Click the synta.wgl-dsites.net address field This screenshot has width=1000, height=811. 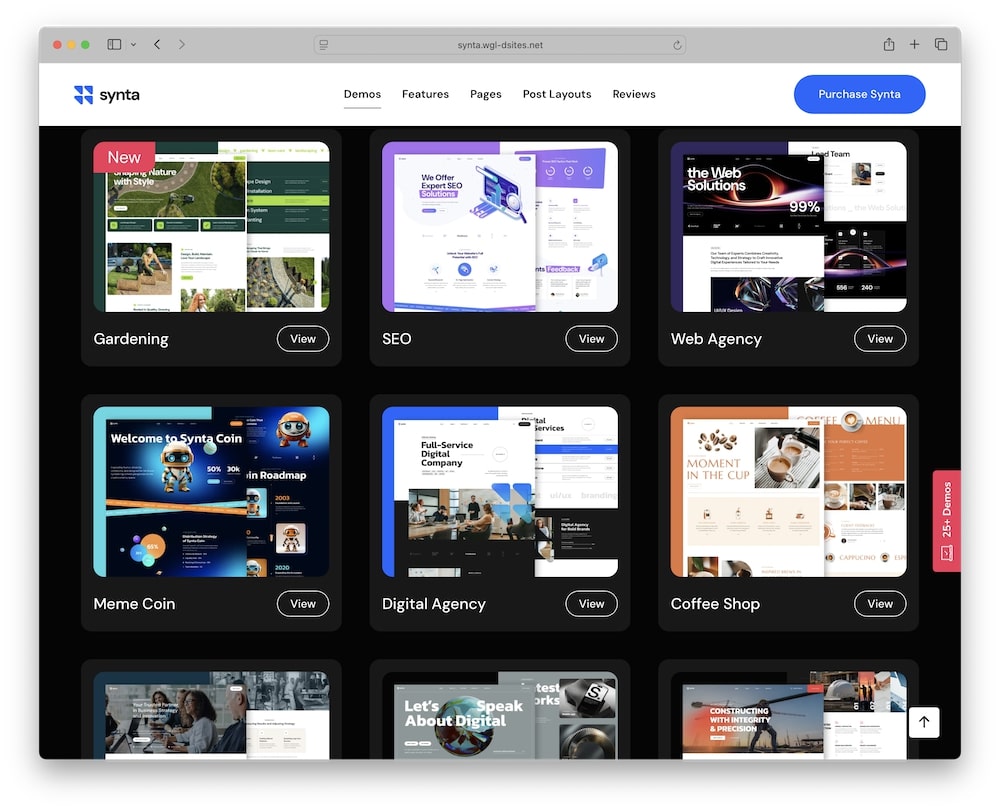coord(500,45)
